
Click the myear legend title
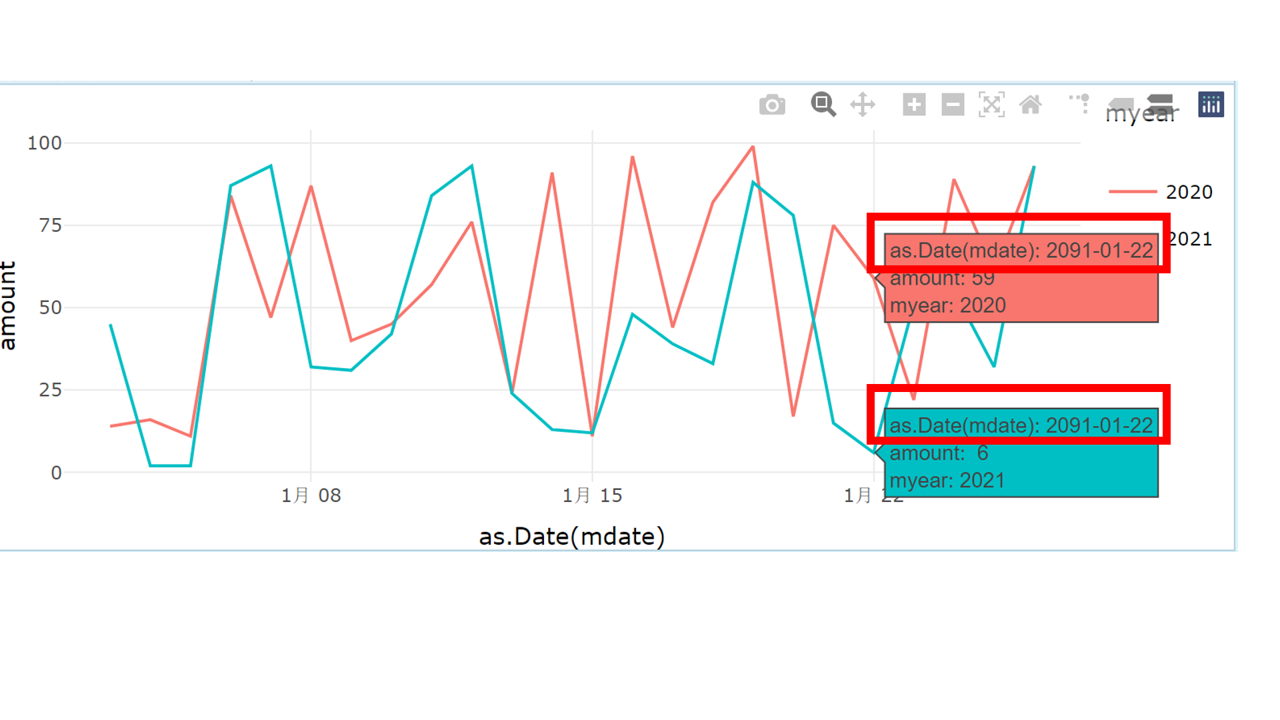[1141, 115]
